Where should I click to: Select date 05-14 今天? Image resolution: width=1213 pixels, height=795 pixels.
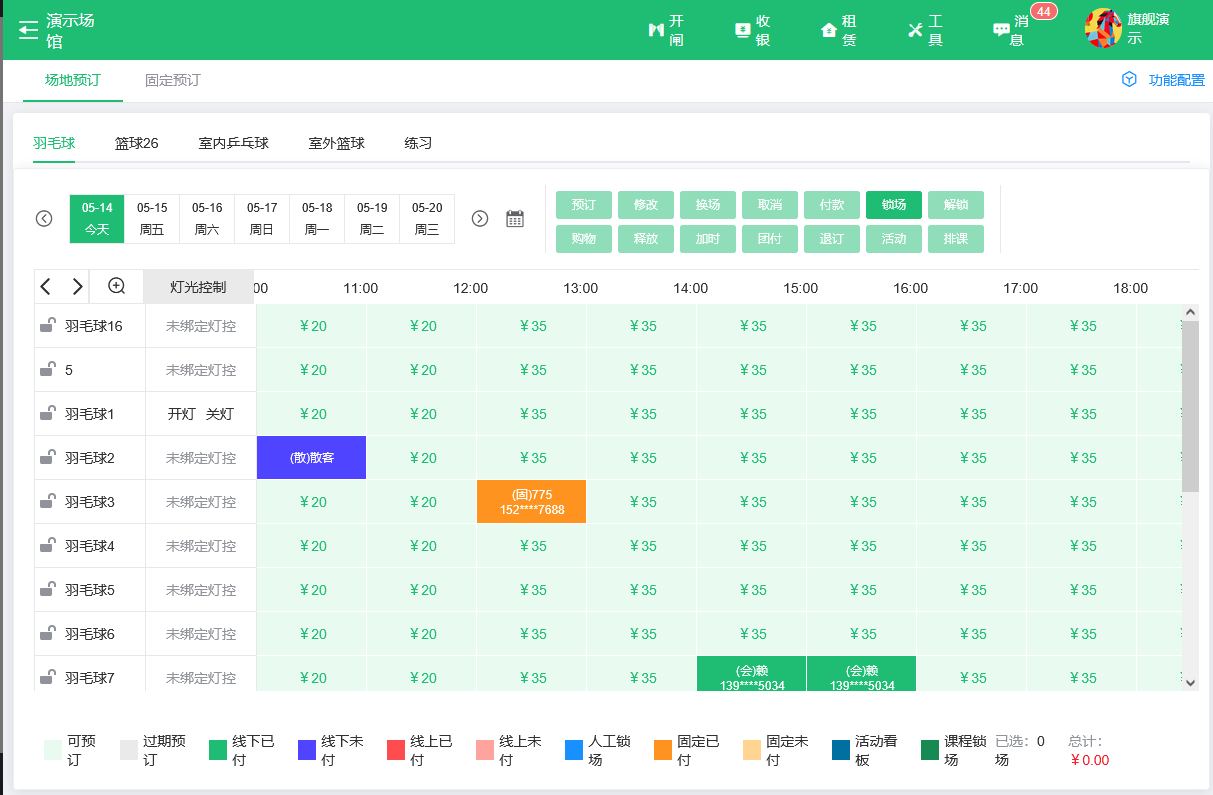(97, 219)
